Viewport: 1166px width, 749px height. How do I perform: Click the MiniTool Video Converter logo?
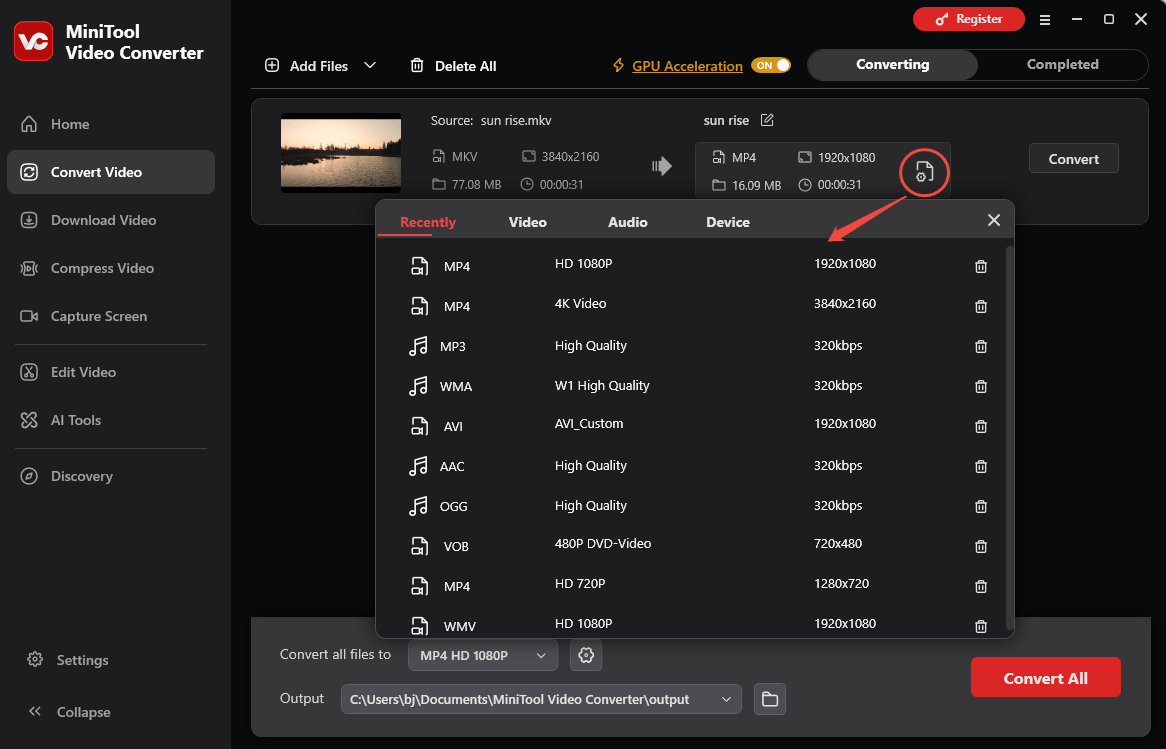click(33, 42)
